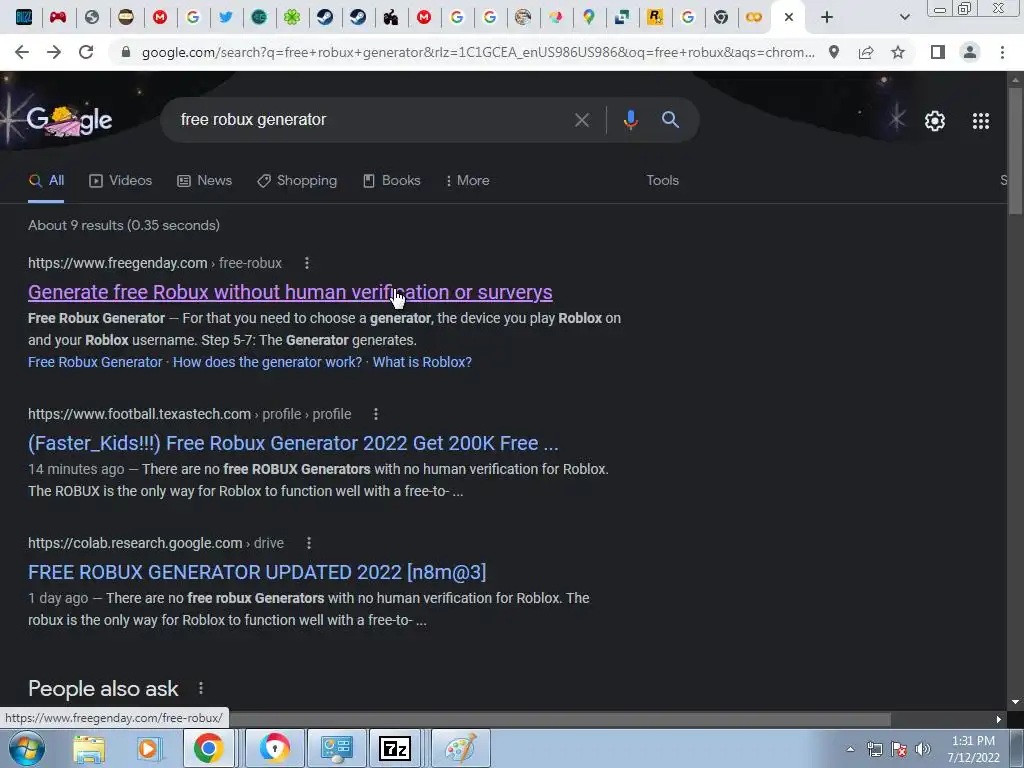Switch to the red gamepad icon tab
Image resolution: width=1024 pixels, height=768 pixels.
(x=58, y=17)
